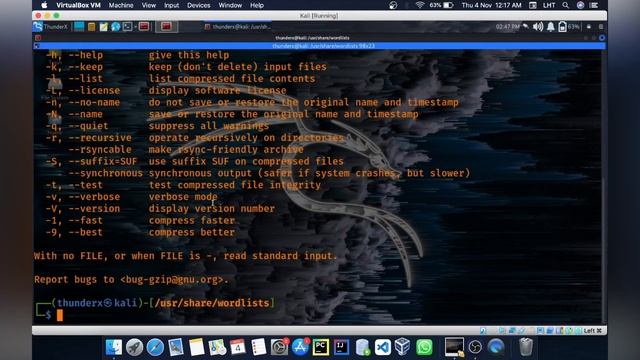Viewport: 640px width, 360px height.
Task: Open the terminal emulator launcher in Kali panel
Action: tap(127, 27)
